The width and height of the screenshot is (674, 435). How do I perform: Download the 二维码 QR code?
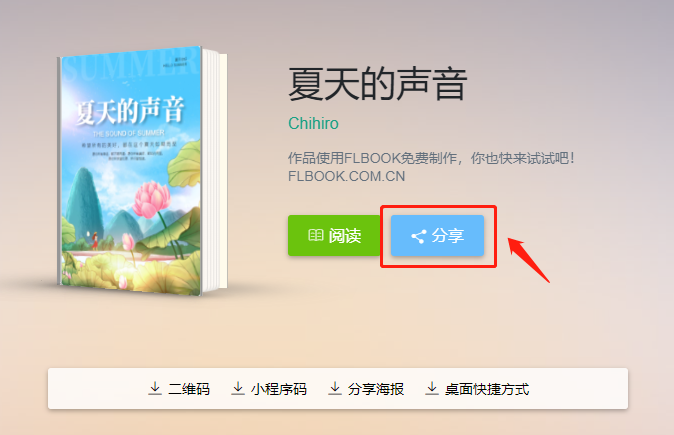[179, 389]
